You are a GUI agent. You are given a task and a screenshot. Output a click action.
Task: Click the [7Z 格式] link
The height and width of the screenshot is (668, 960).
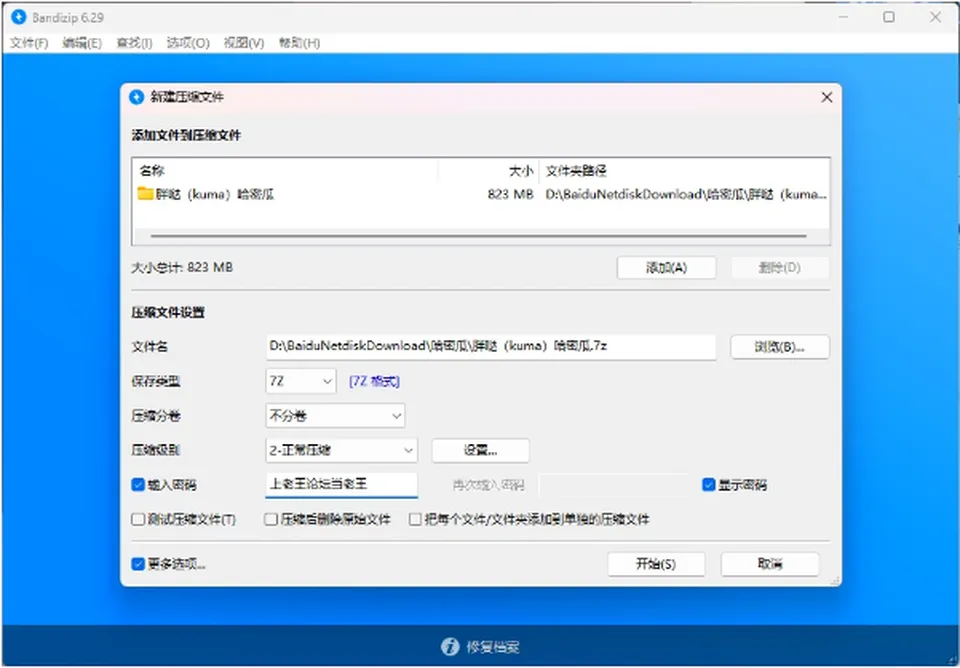pos(374,381)
